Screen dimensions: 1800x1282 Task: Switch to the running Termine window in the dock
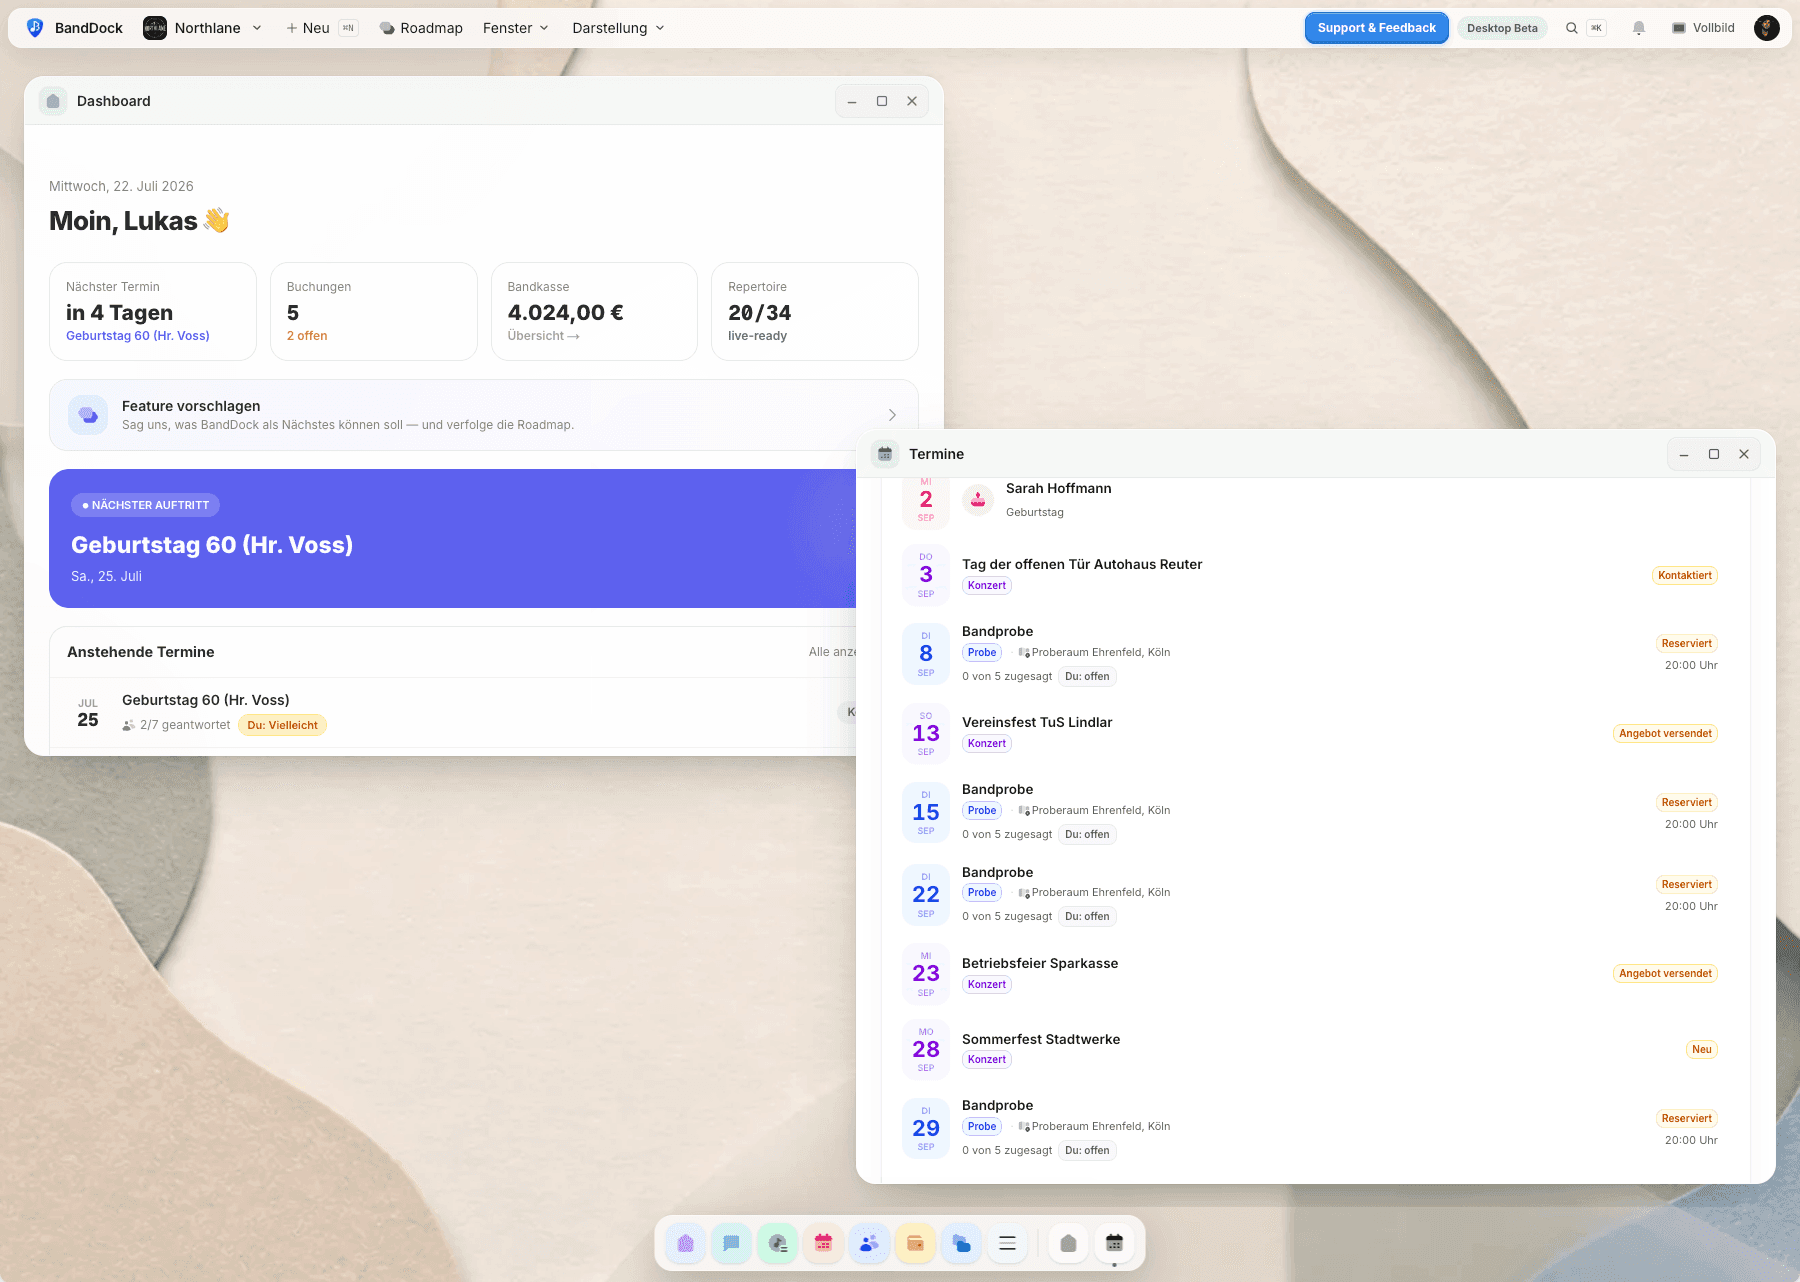pos(1114,1243)
